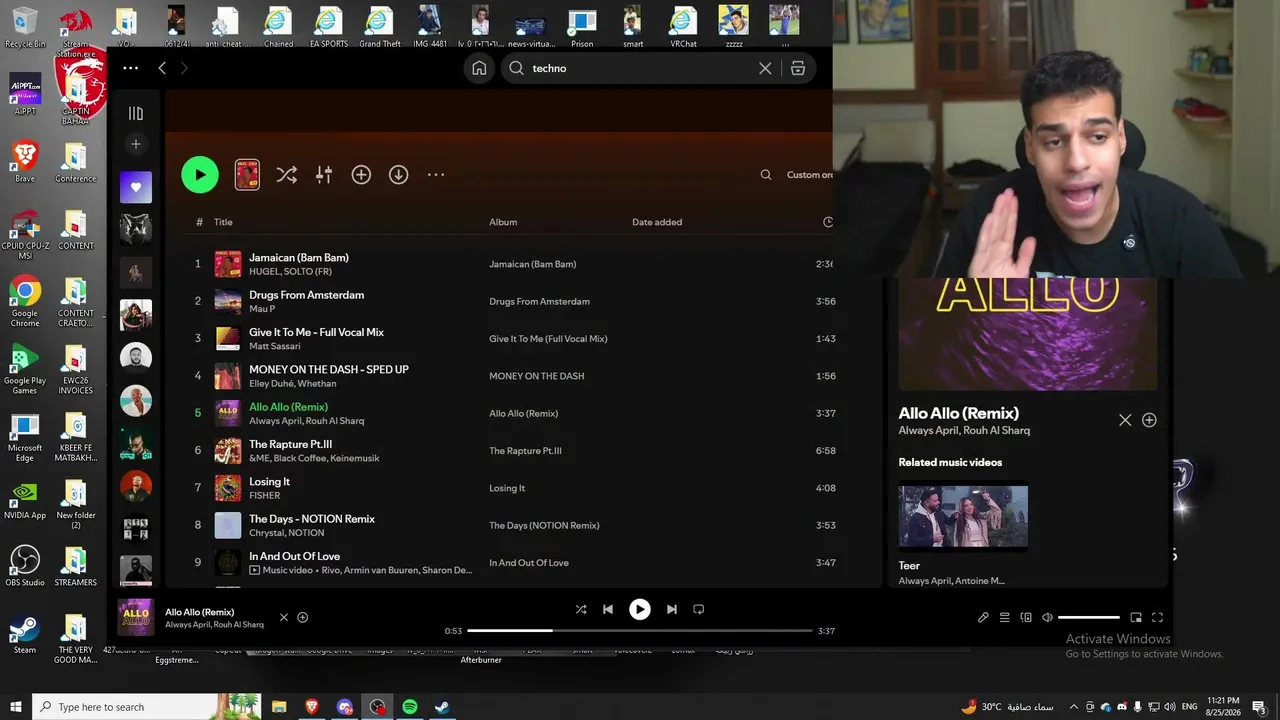Enable shuffle for the playlist header
This screenshot has height=720, width=1280.
tap(287, 175)
